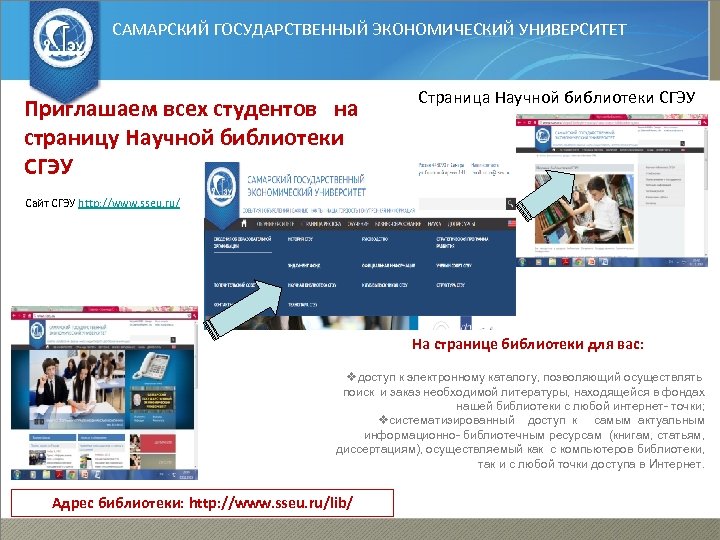
Task: Click the students classroom photo in bottom-left screenshot
Action: (77, 389)
